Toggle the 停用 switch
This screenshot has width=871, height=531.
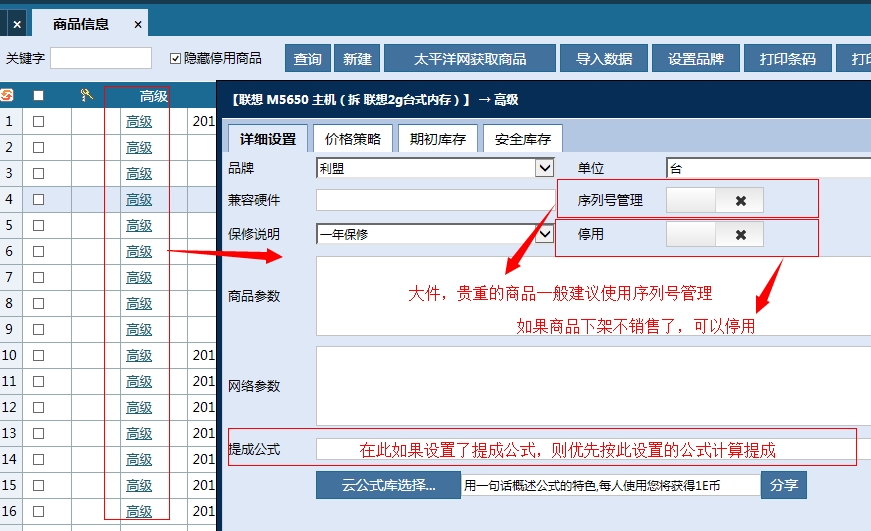pyautogui.click(x=714, y=234)
